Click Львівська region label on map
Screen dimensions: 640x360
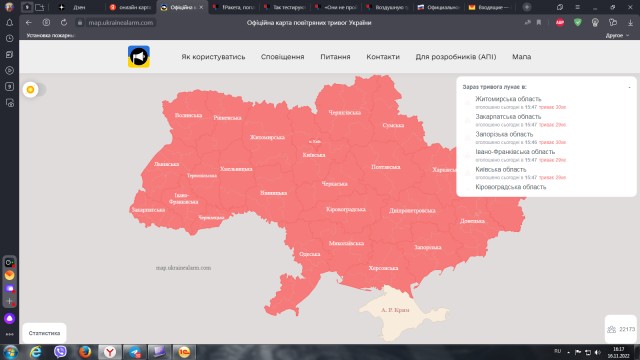tap(167, 164)
